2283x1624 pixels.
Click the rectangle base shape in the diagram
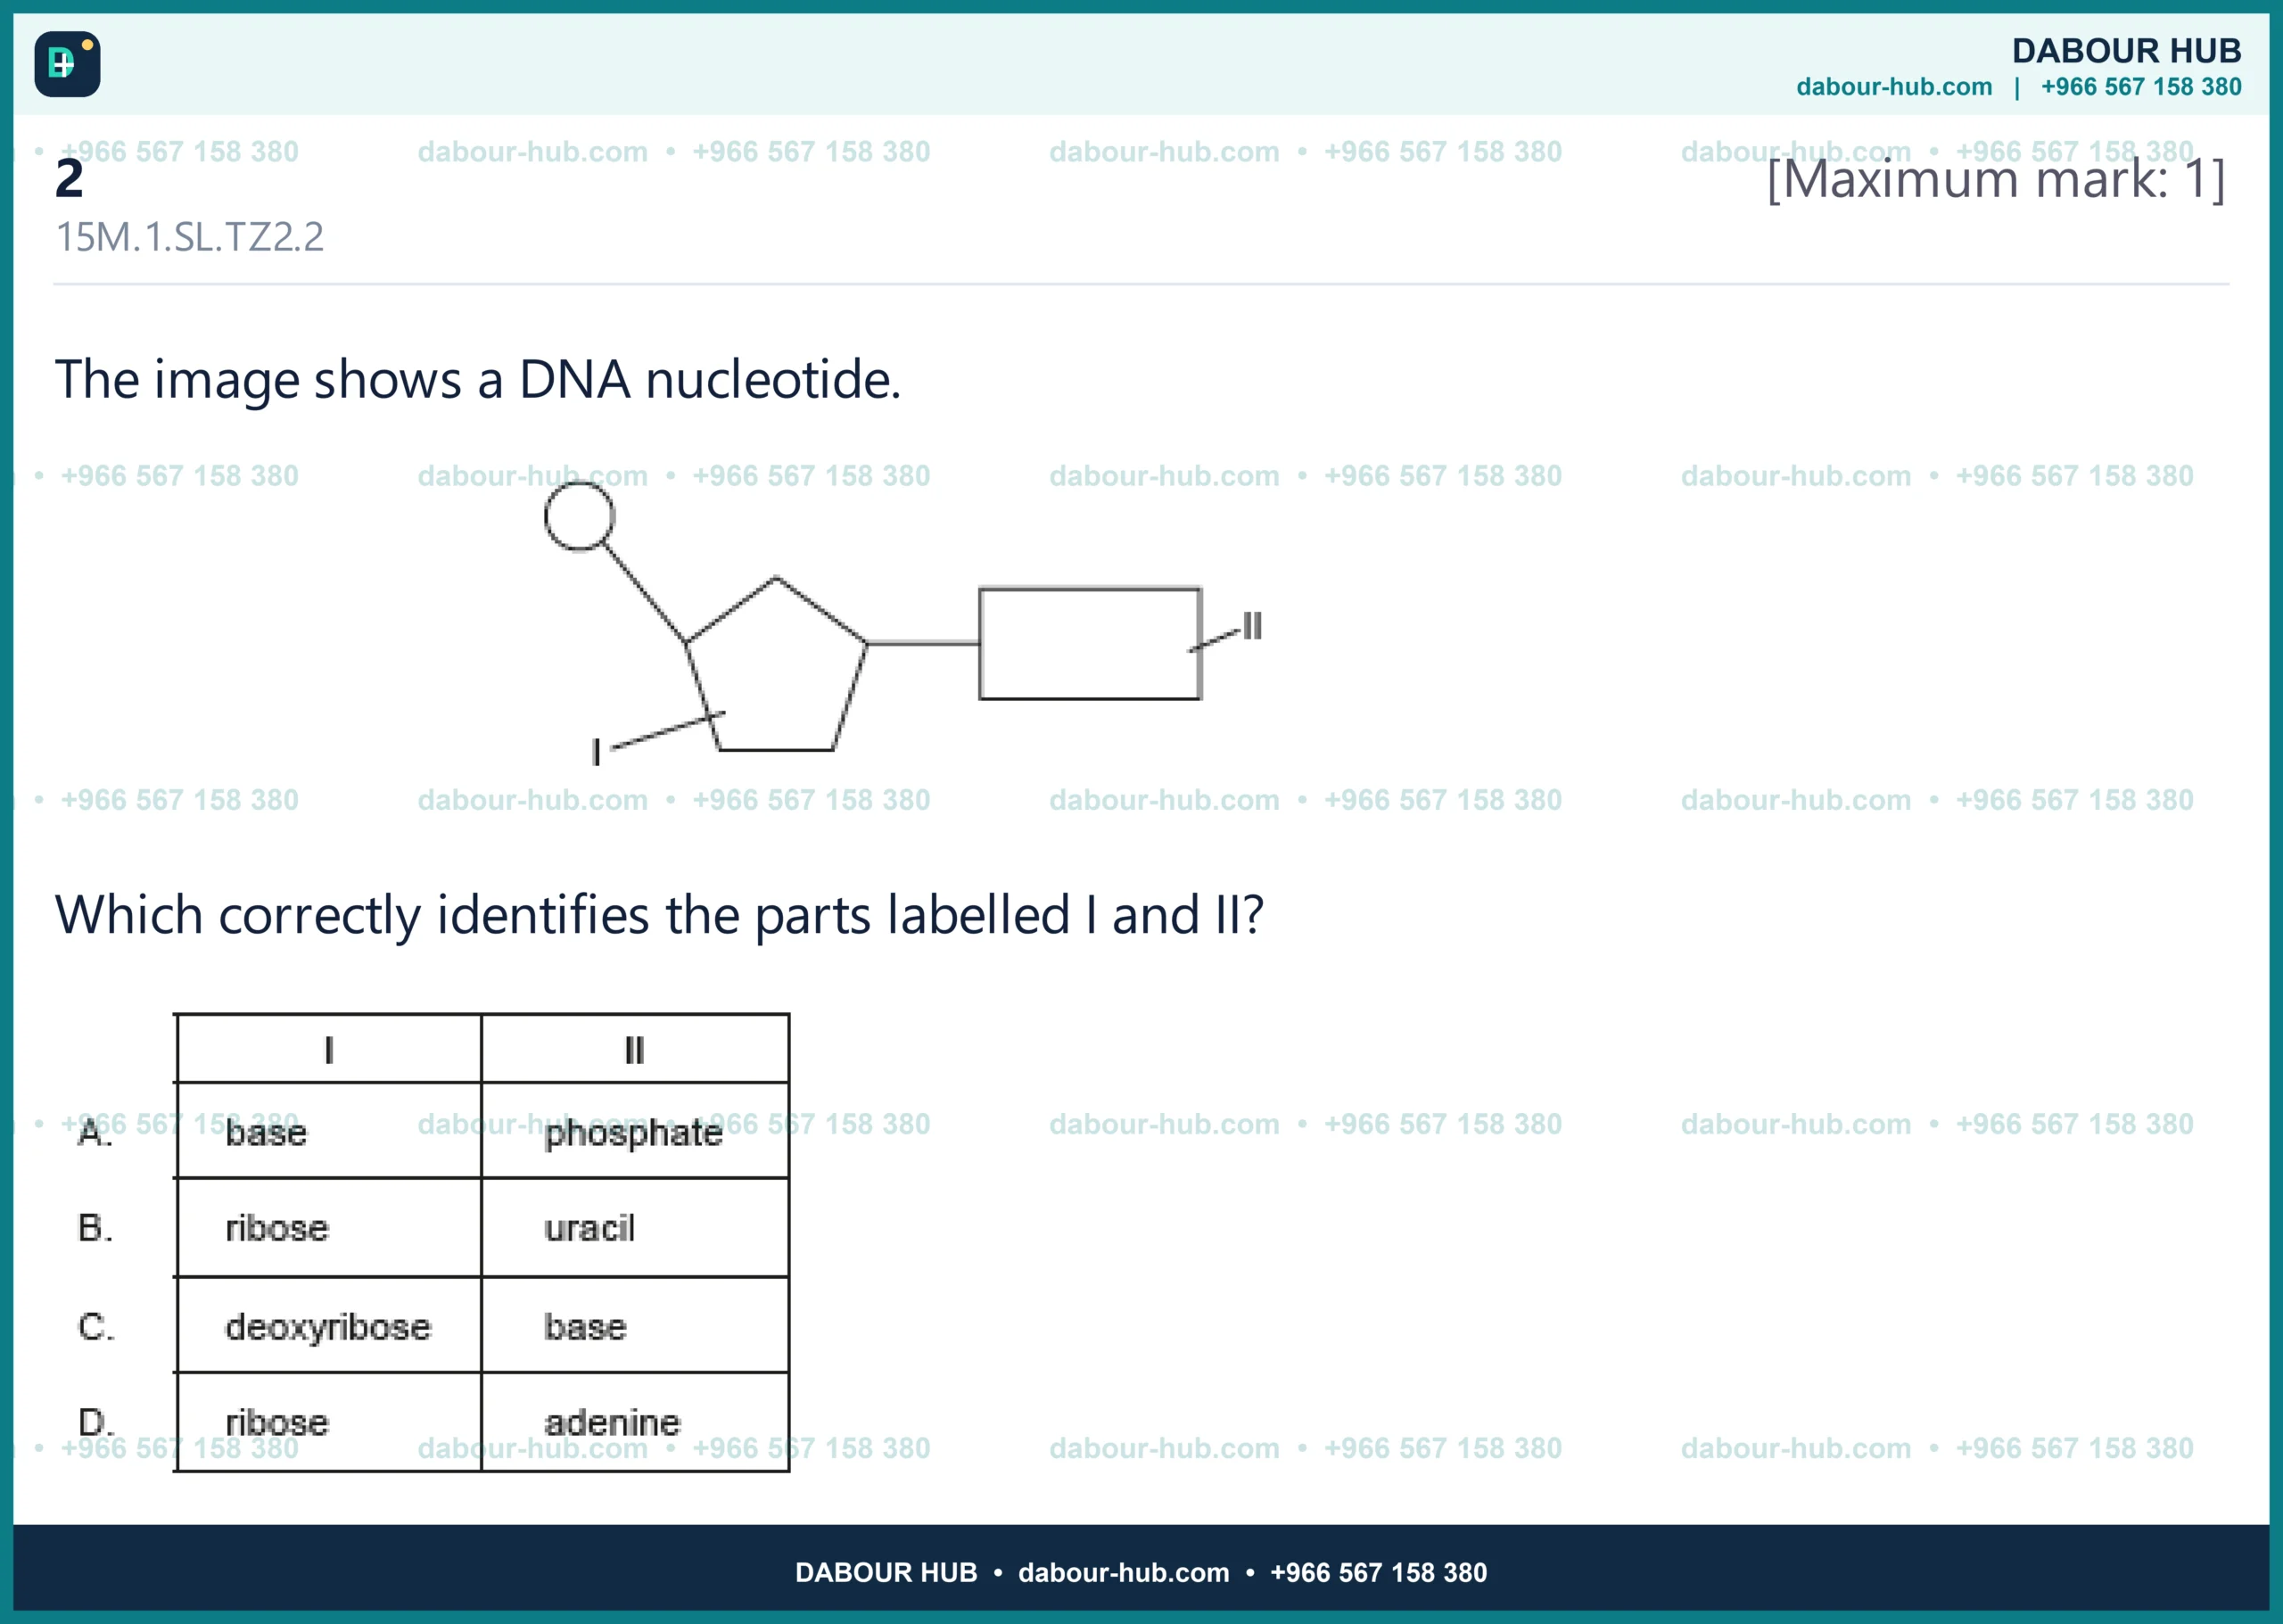1090,643
